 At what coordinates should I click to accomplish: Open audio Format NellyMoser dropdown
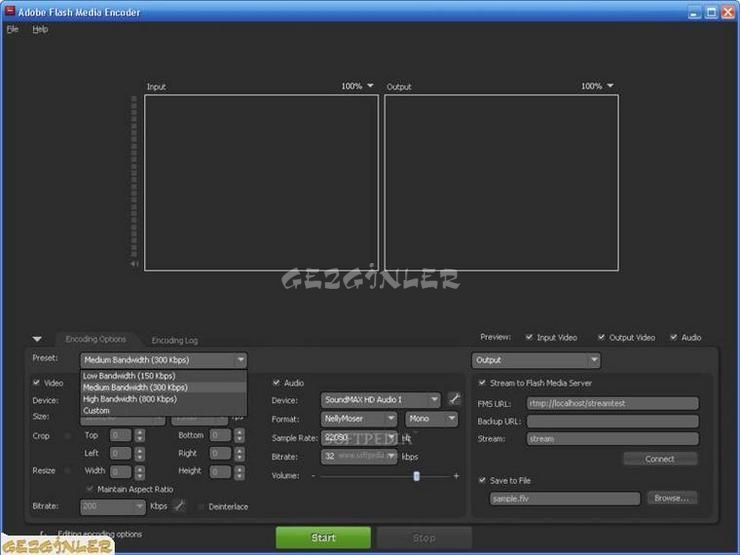359,419
